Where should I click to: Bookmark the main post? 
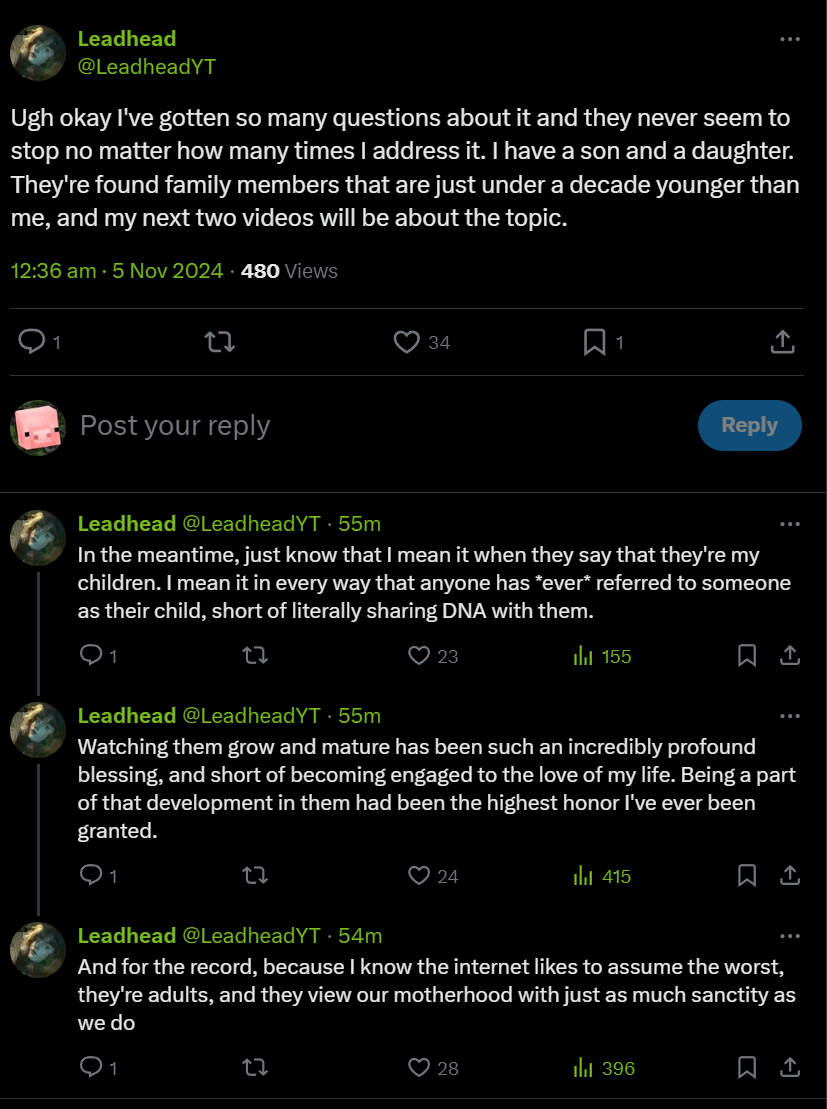(594, 343)
